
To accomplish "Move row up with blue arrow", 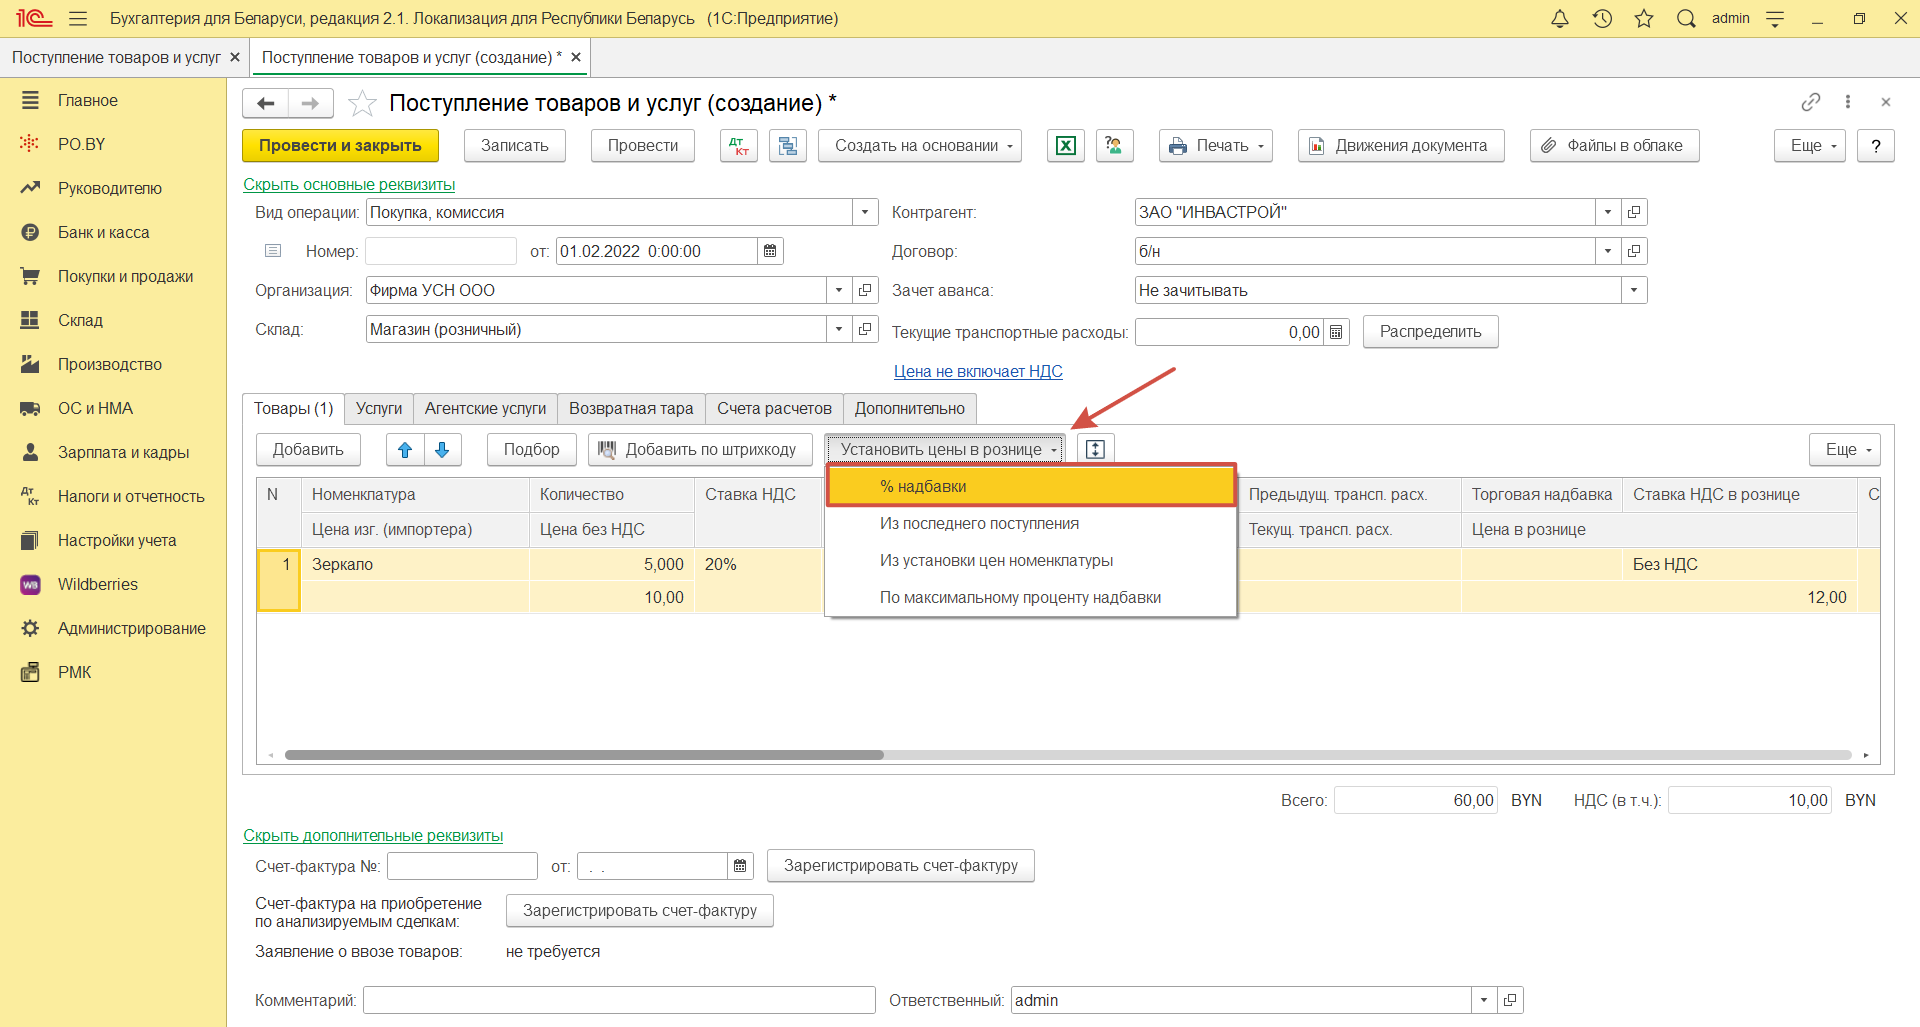I will (405, 450).
